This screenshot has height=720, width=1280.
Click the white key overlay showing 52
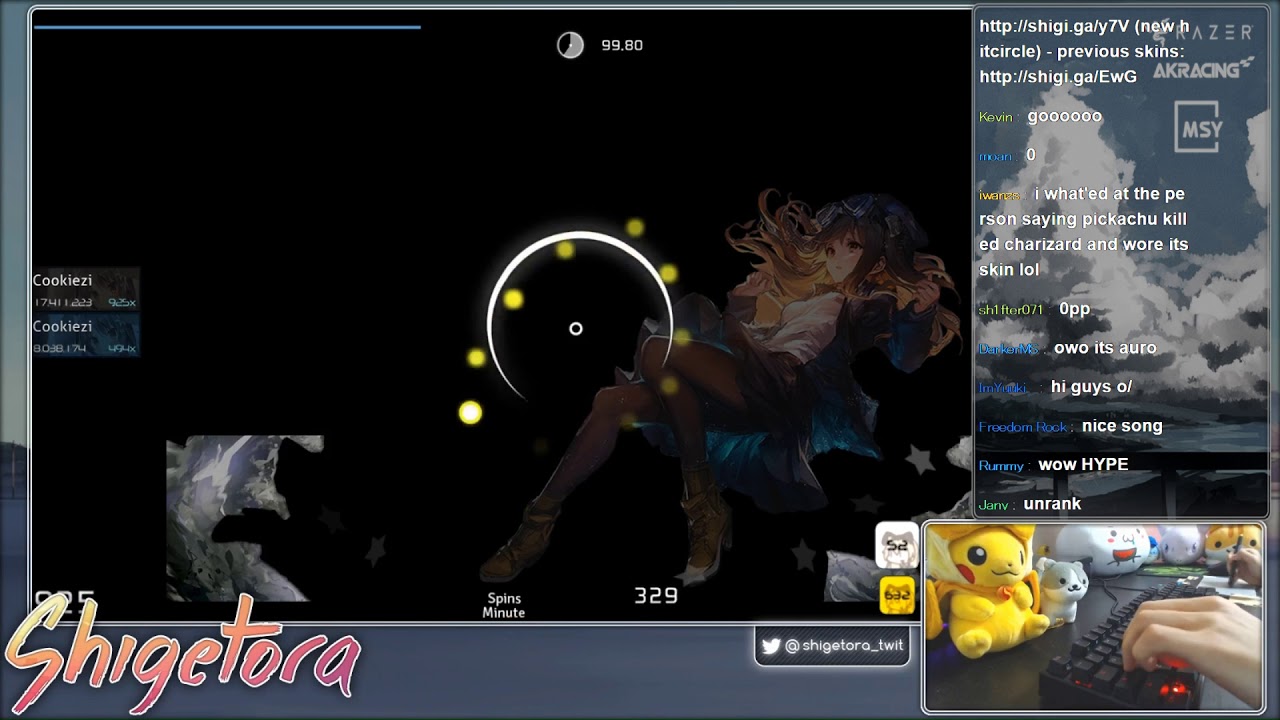897,546
